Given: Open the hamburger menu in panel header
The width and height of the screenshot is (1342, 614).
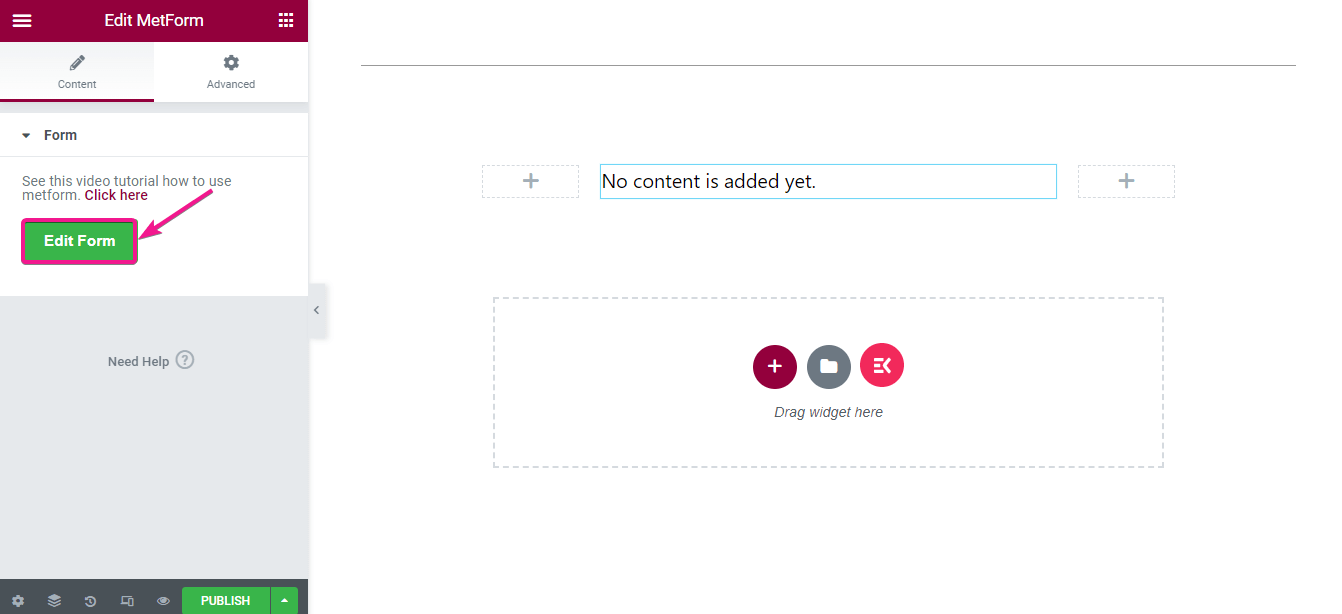Looking at the screenshot, I should (22, 21).
